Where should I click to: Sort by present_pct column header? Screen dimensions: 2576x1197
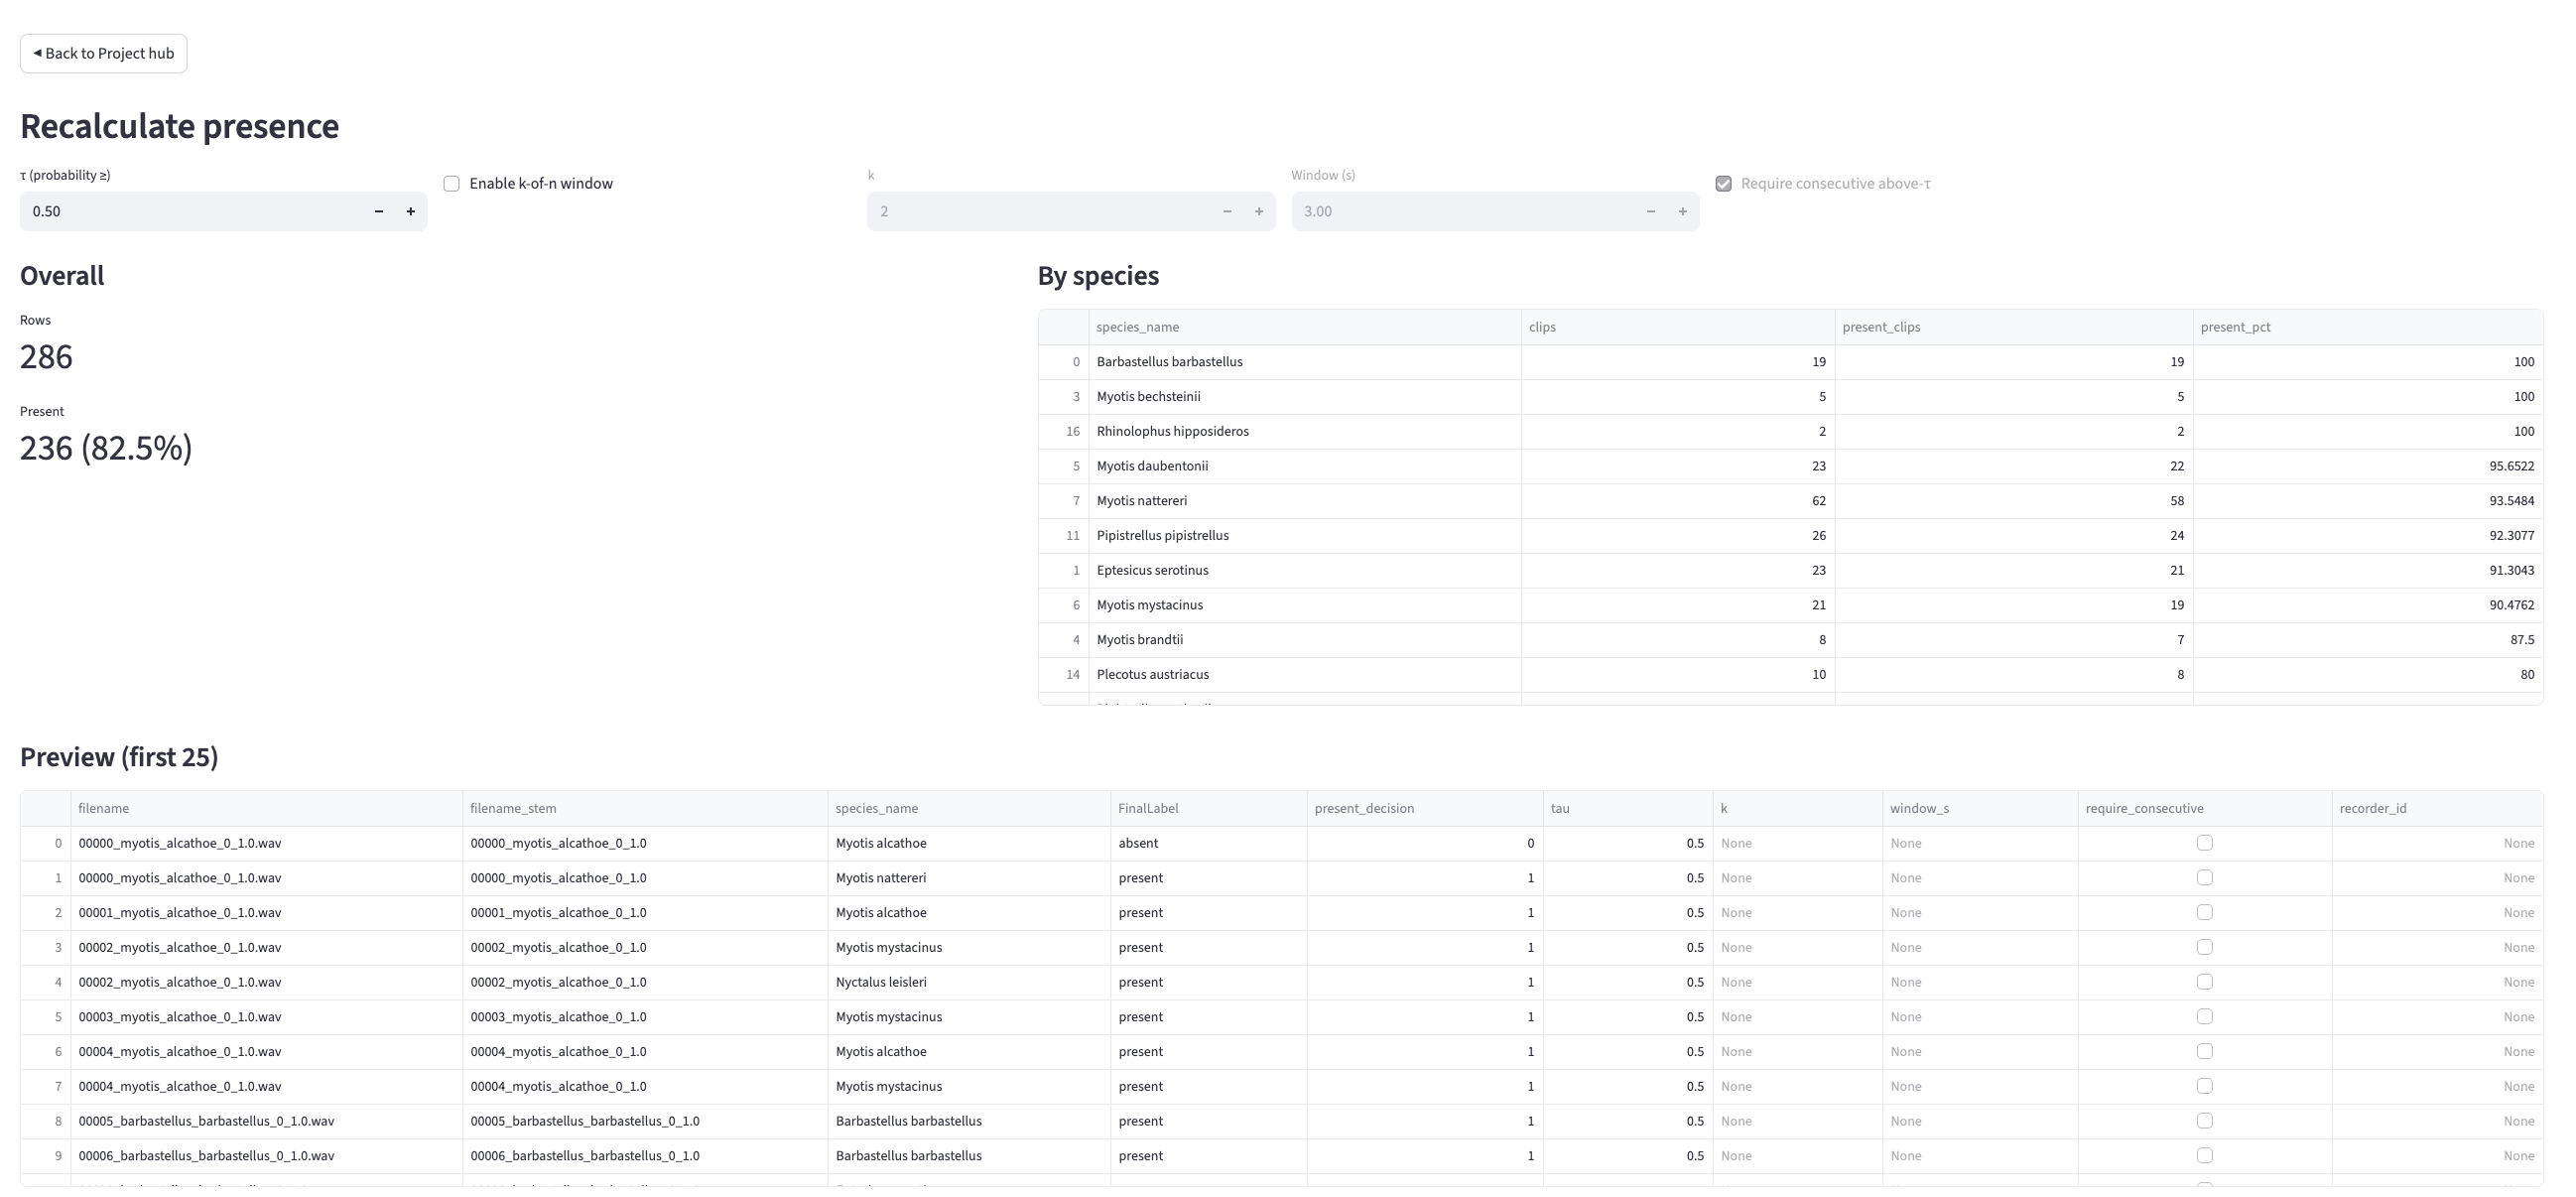[x=2235, y=327]
